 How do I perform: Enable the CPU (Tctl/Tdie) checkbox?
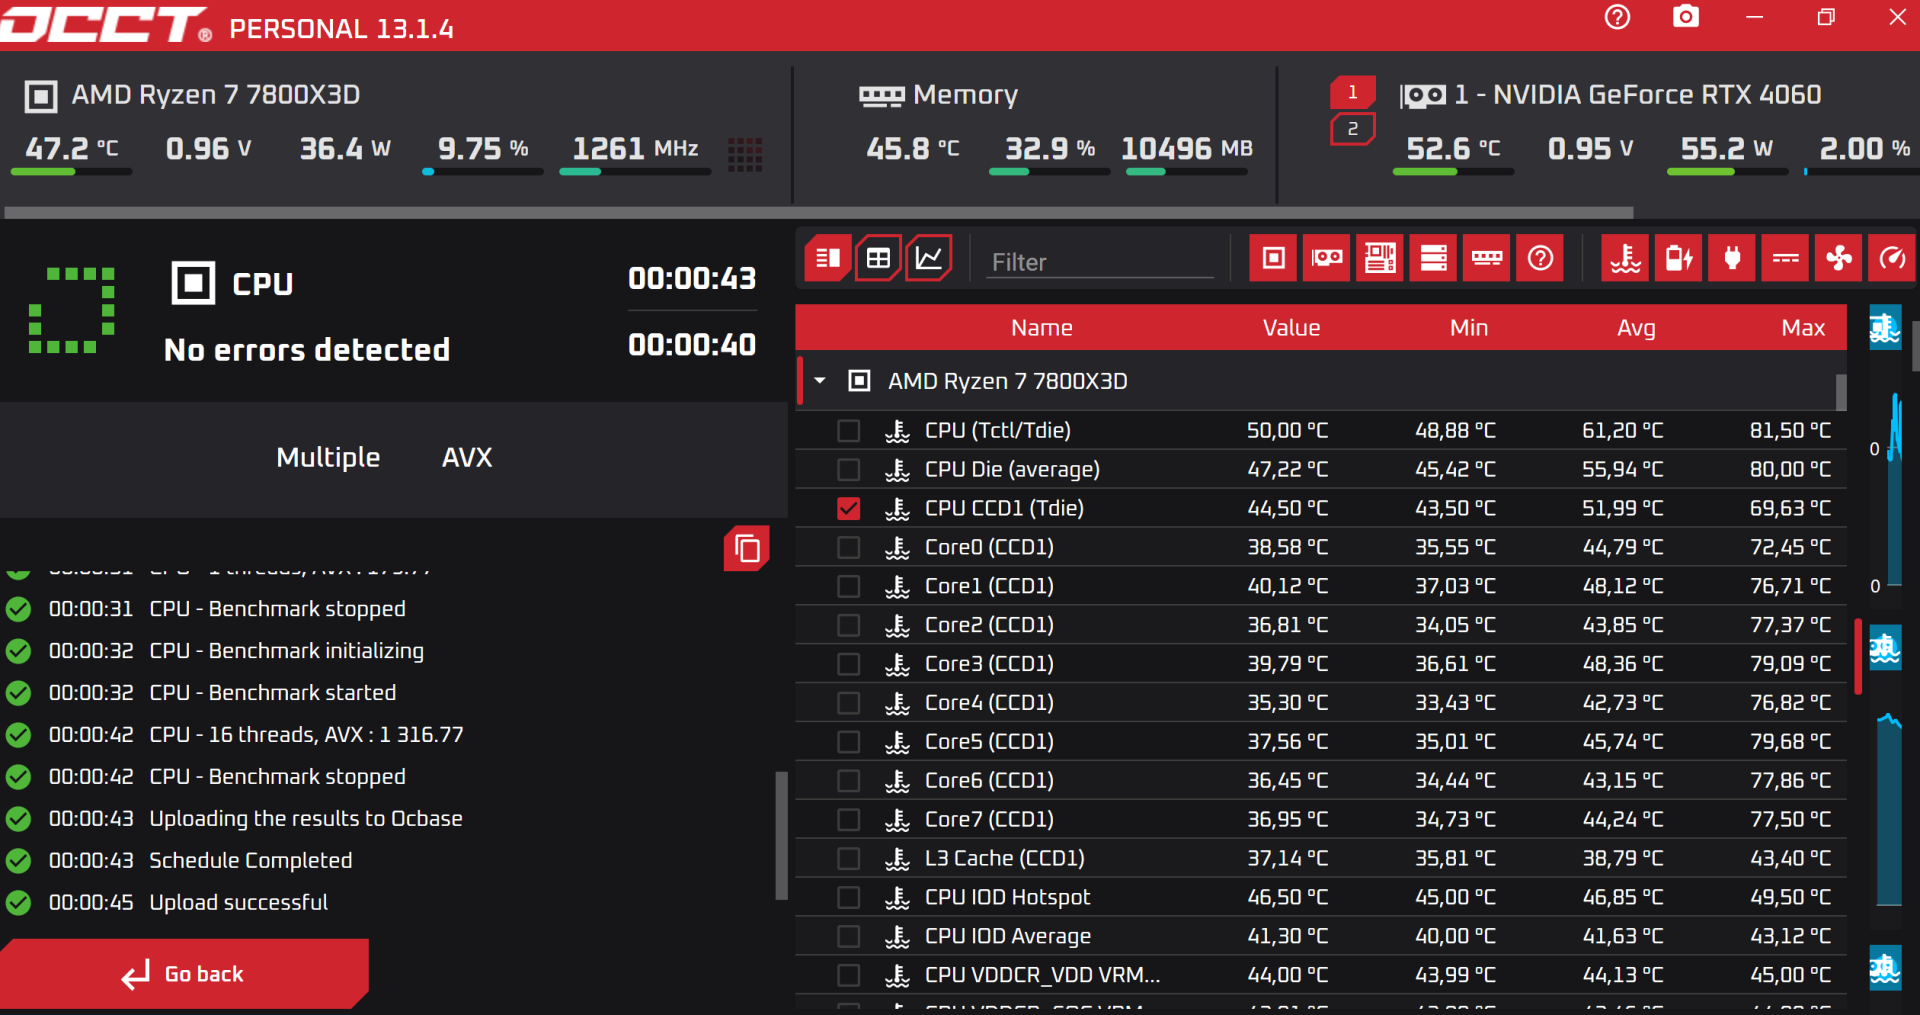(x=849, y=431)
